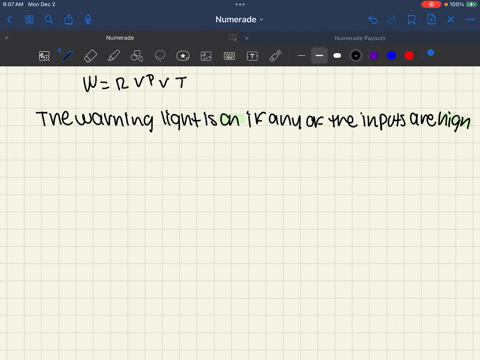Add a new page

[431, 20]
